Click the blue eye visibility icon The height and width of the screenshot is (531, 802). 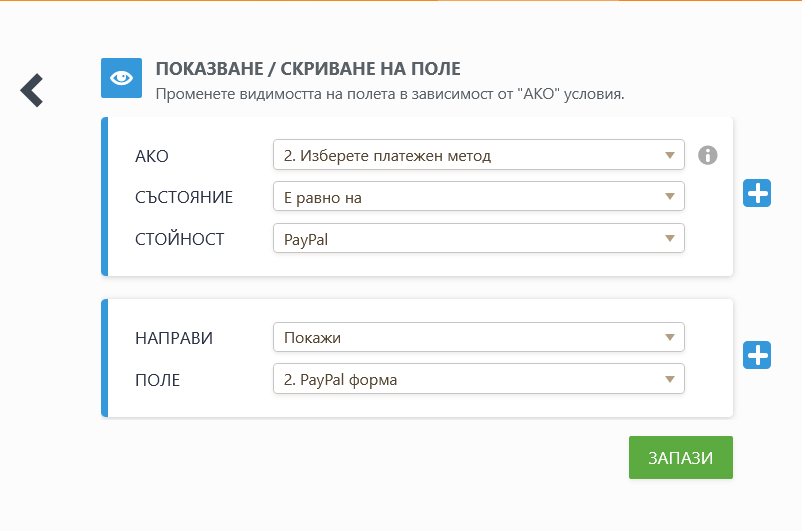(x=121, y=78)
